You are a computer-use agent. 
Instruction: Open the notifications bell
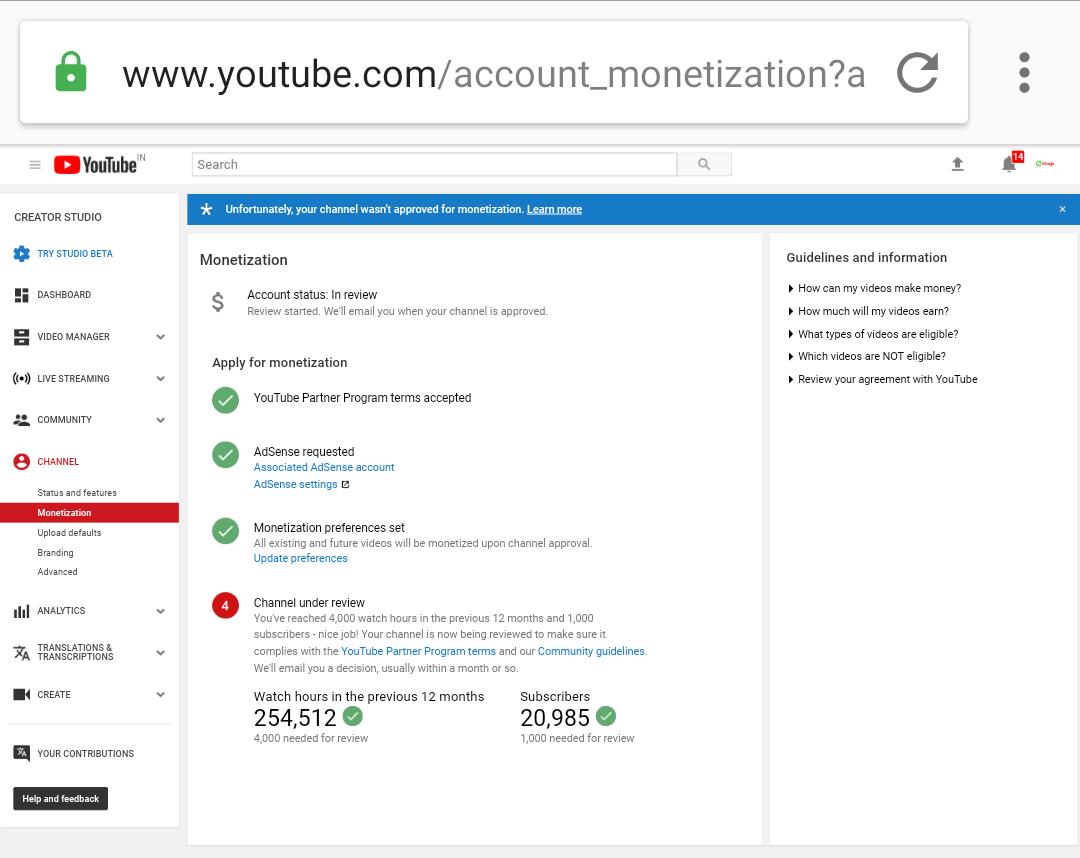(x=1009, y=164)
